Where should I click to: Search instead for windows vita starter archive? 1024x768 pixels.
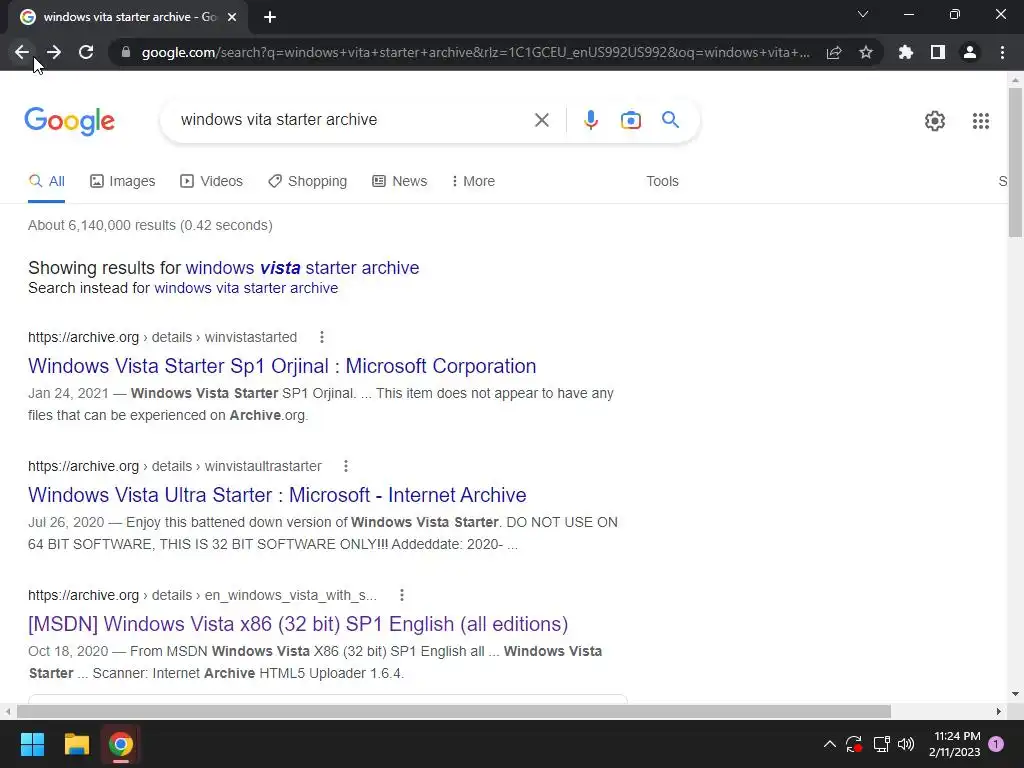(x=246, y=288)
